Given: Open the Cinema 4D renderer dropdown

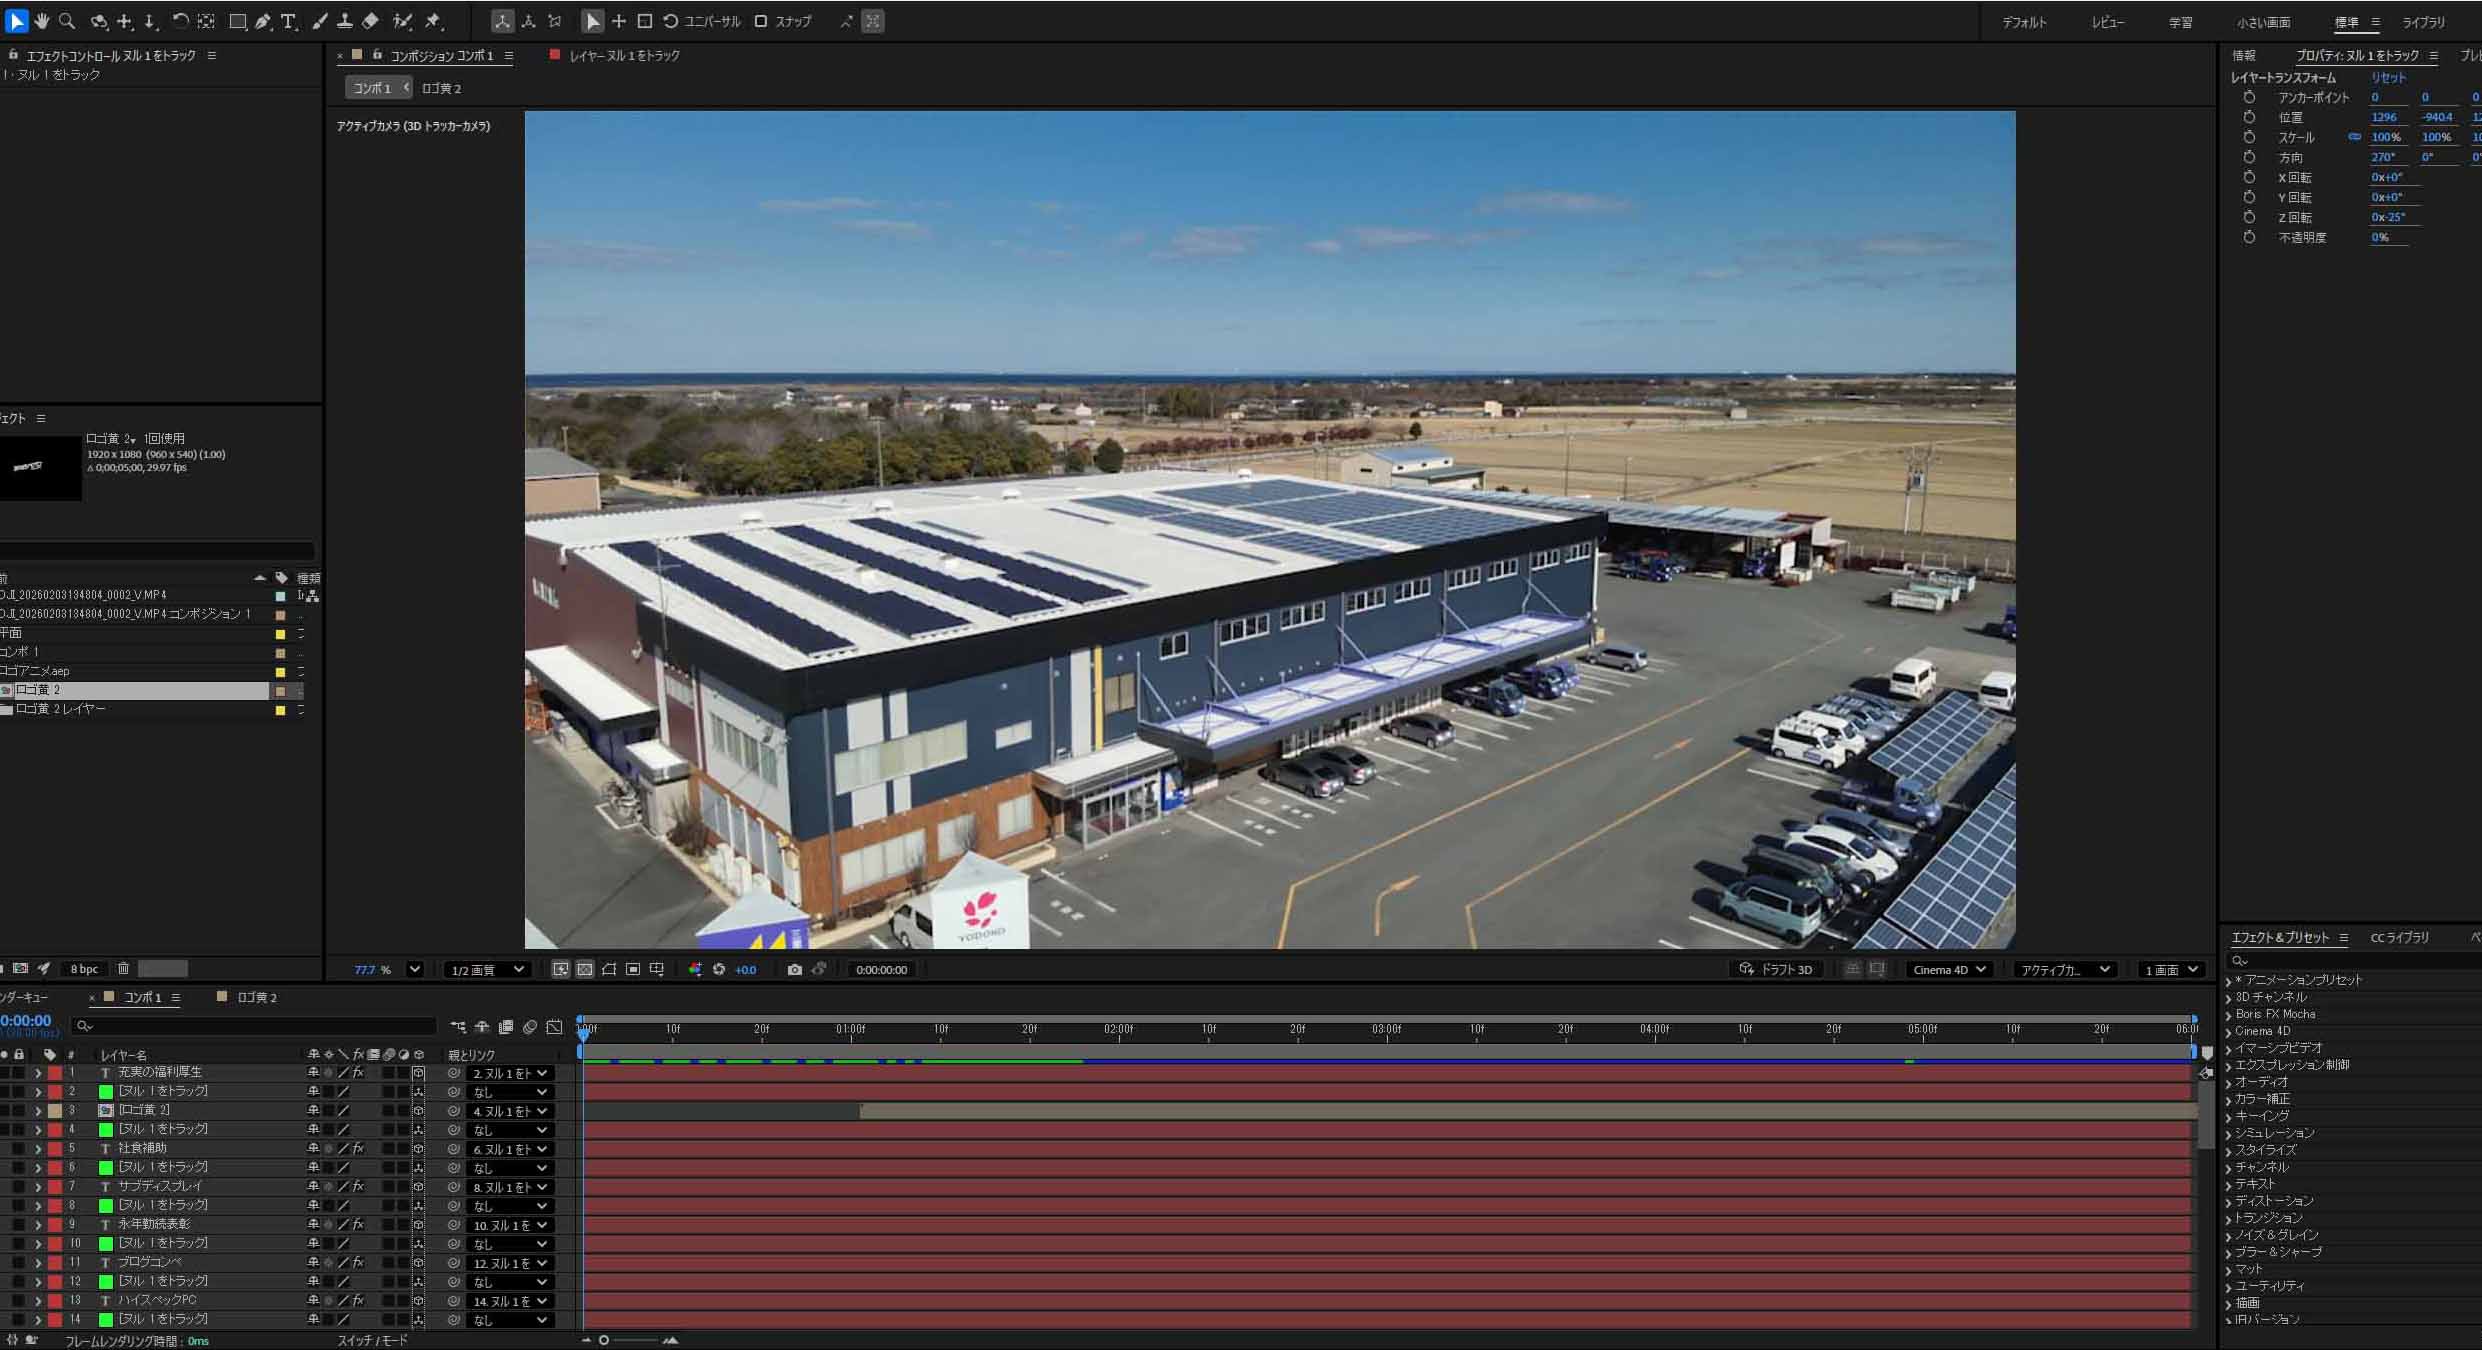Looking at the screenshot, I should (1948, 969).
